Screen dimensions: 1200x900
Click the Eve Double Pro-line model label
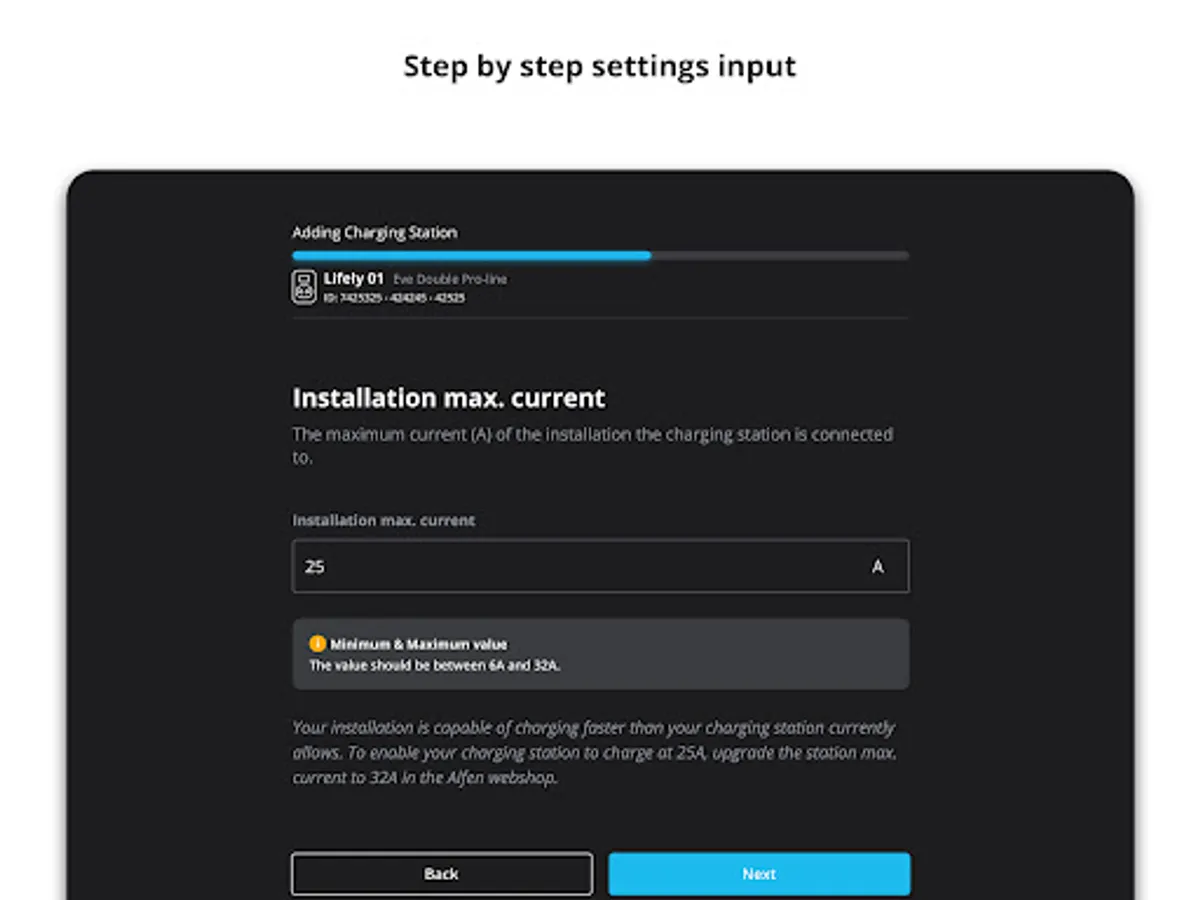coord(450,279)
